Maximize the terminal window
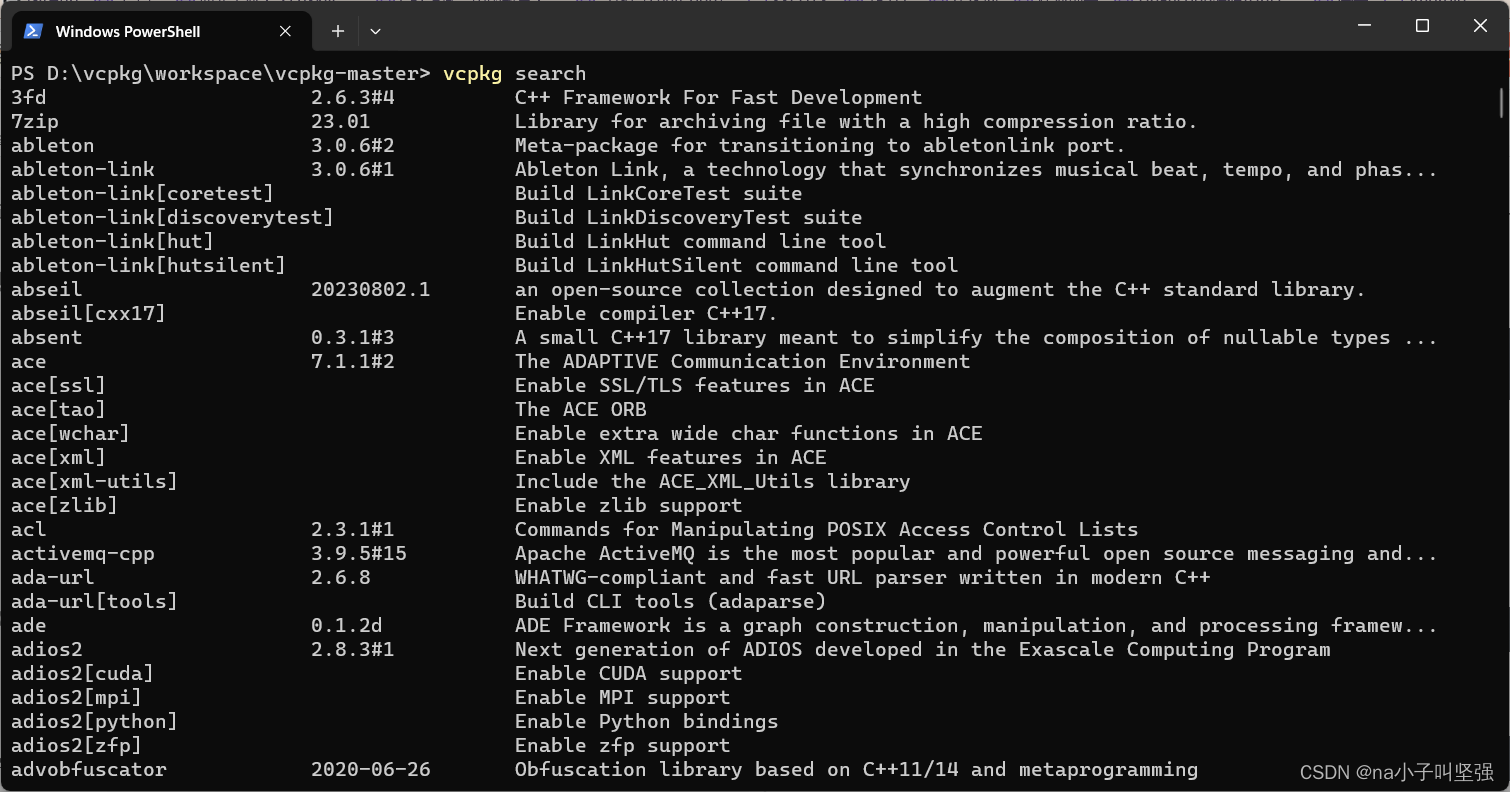1510x792 pixels. tap(1422, 26)
